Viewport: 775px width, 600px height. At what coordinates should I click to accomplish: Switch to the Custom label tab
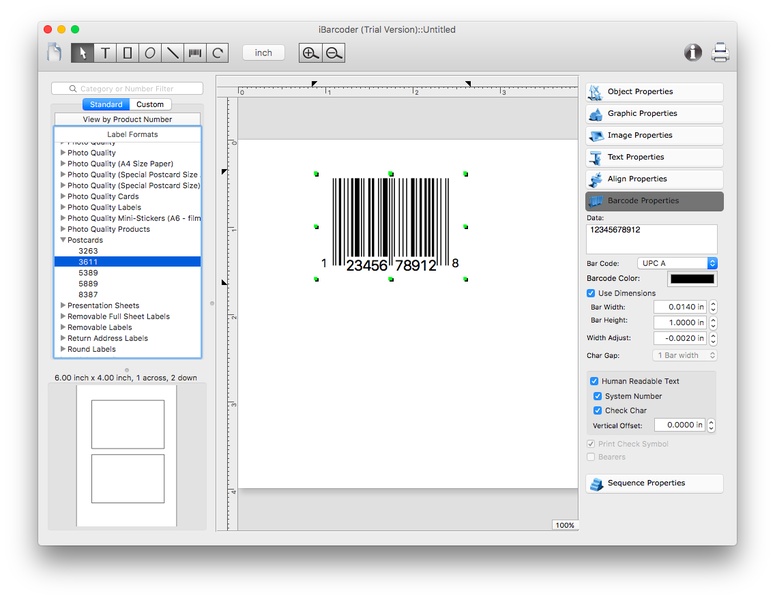[150, 104]
